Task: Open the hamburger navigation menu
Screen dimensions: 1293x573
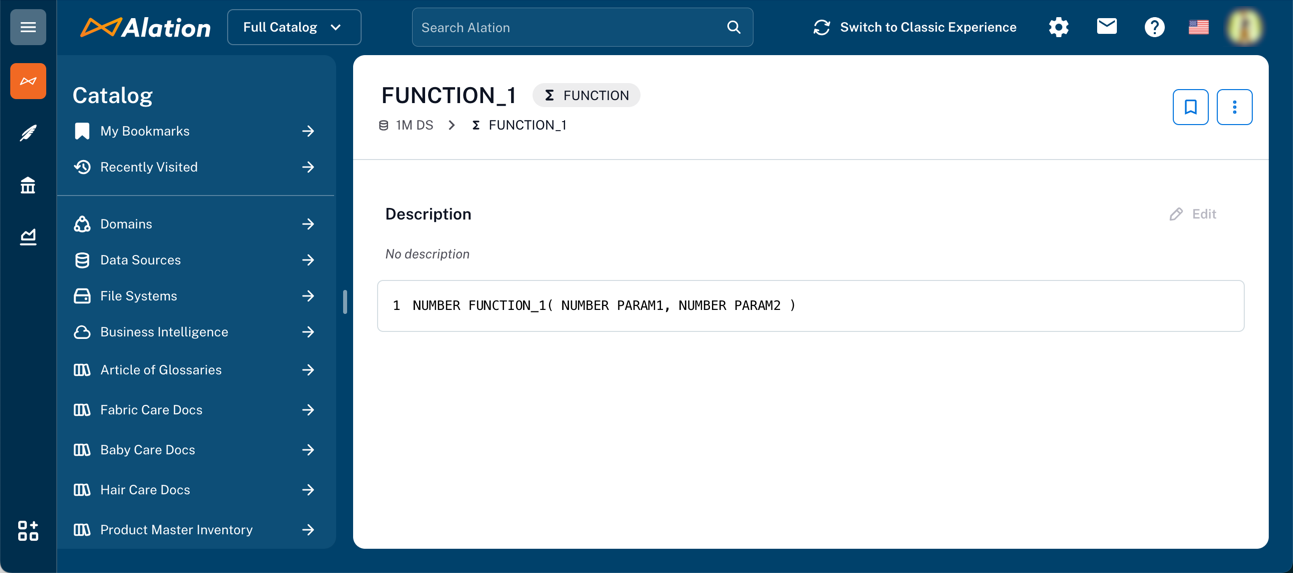Action: [28, 27]
